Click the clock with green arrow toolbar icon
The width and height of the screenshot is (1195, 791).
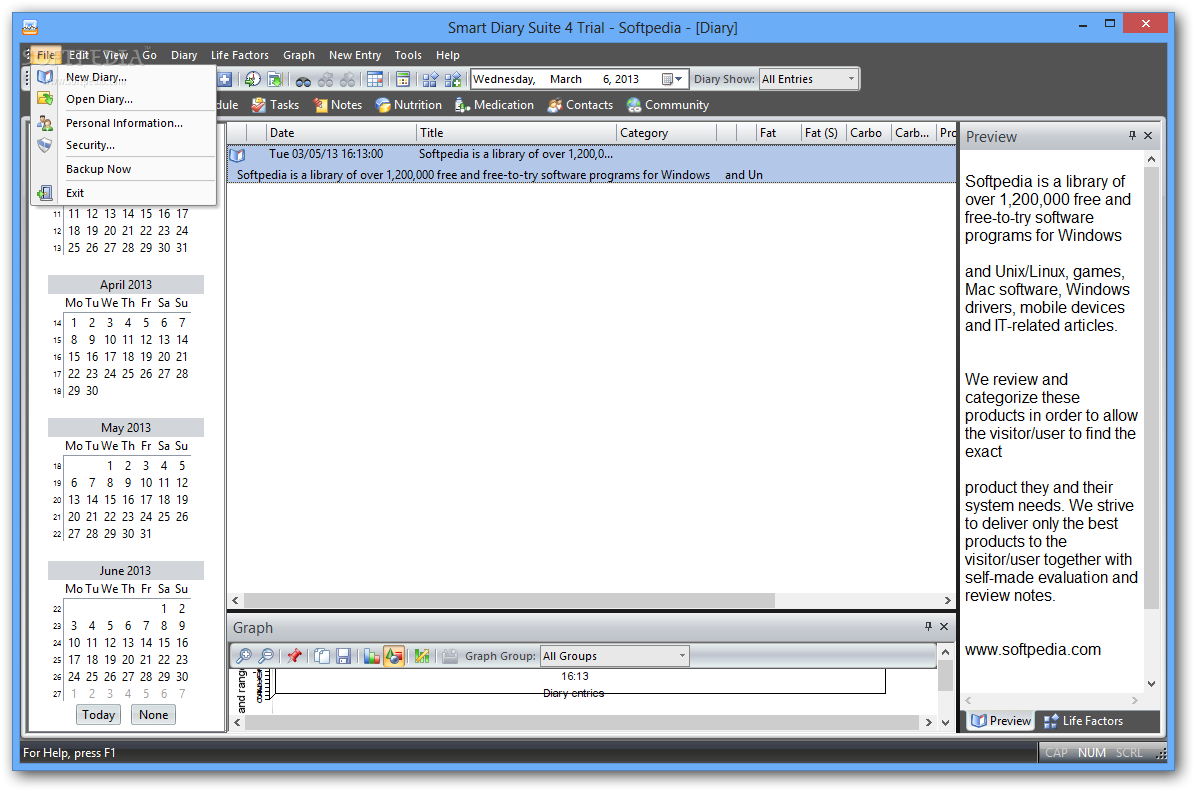[x=252, y=79]
